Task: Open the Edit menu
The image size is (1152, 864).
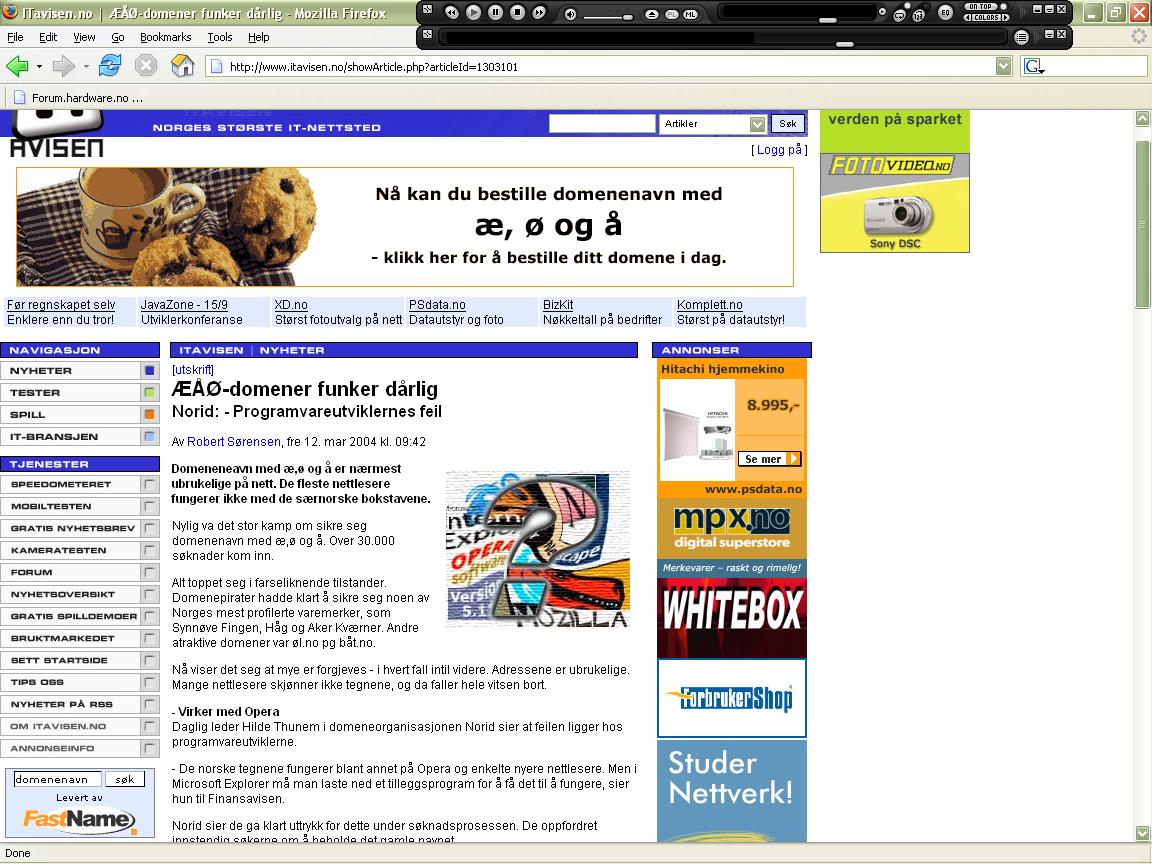Action: 48,37
